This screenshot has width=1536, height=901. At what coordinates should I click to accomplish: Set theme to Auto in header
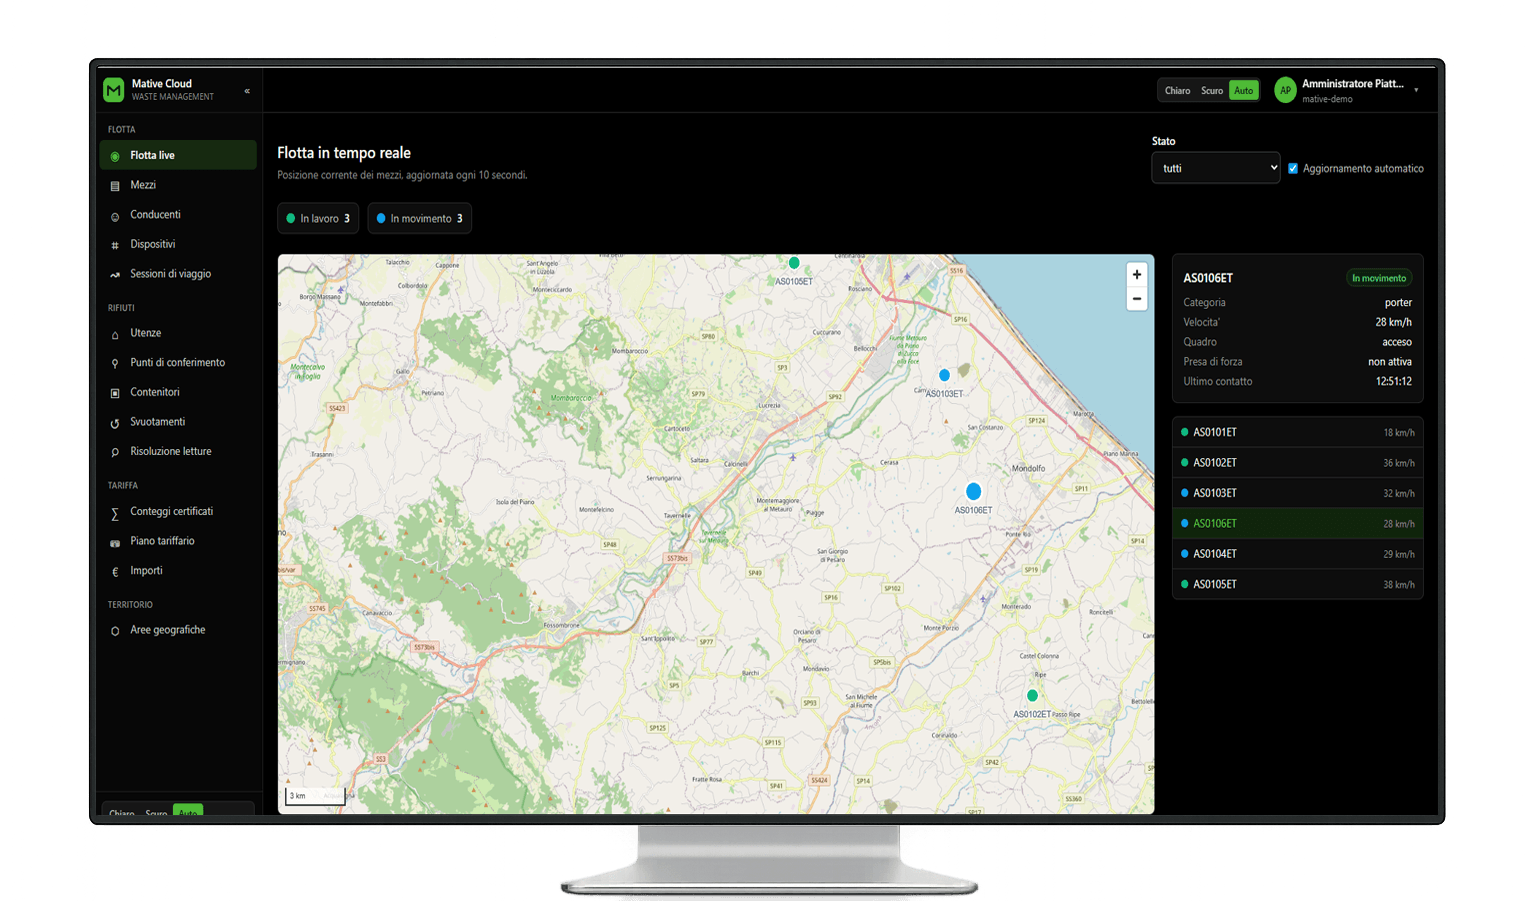point(1243,91)
